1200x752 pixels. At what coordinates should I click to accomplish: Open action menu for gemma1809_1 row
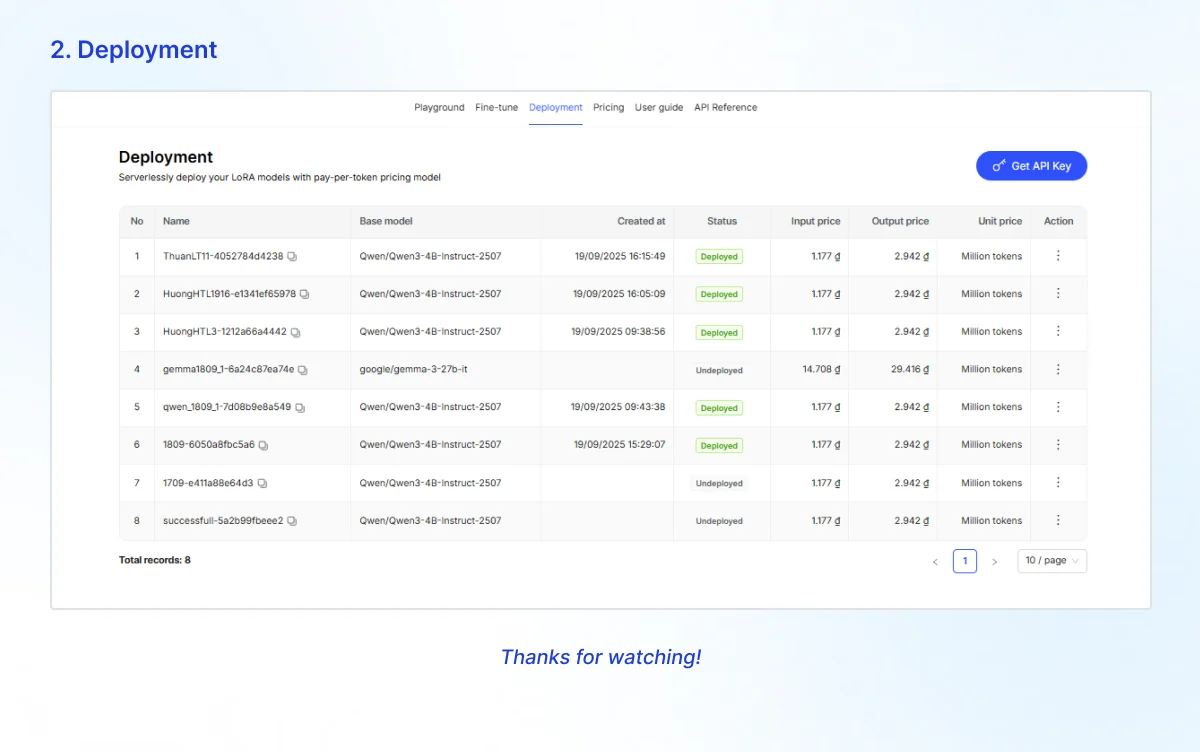(x=1058, y=369)
